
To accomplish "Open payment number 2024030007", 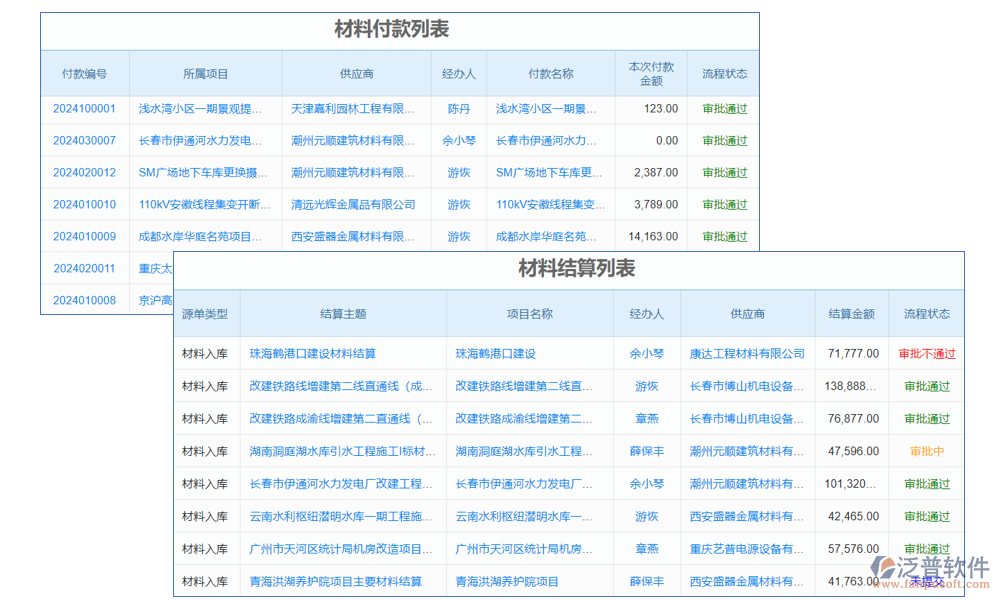I will [x=84, y=140].
